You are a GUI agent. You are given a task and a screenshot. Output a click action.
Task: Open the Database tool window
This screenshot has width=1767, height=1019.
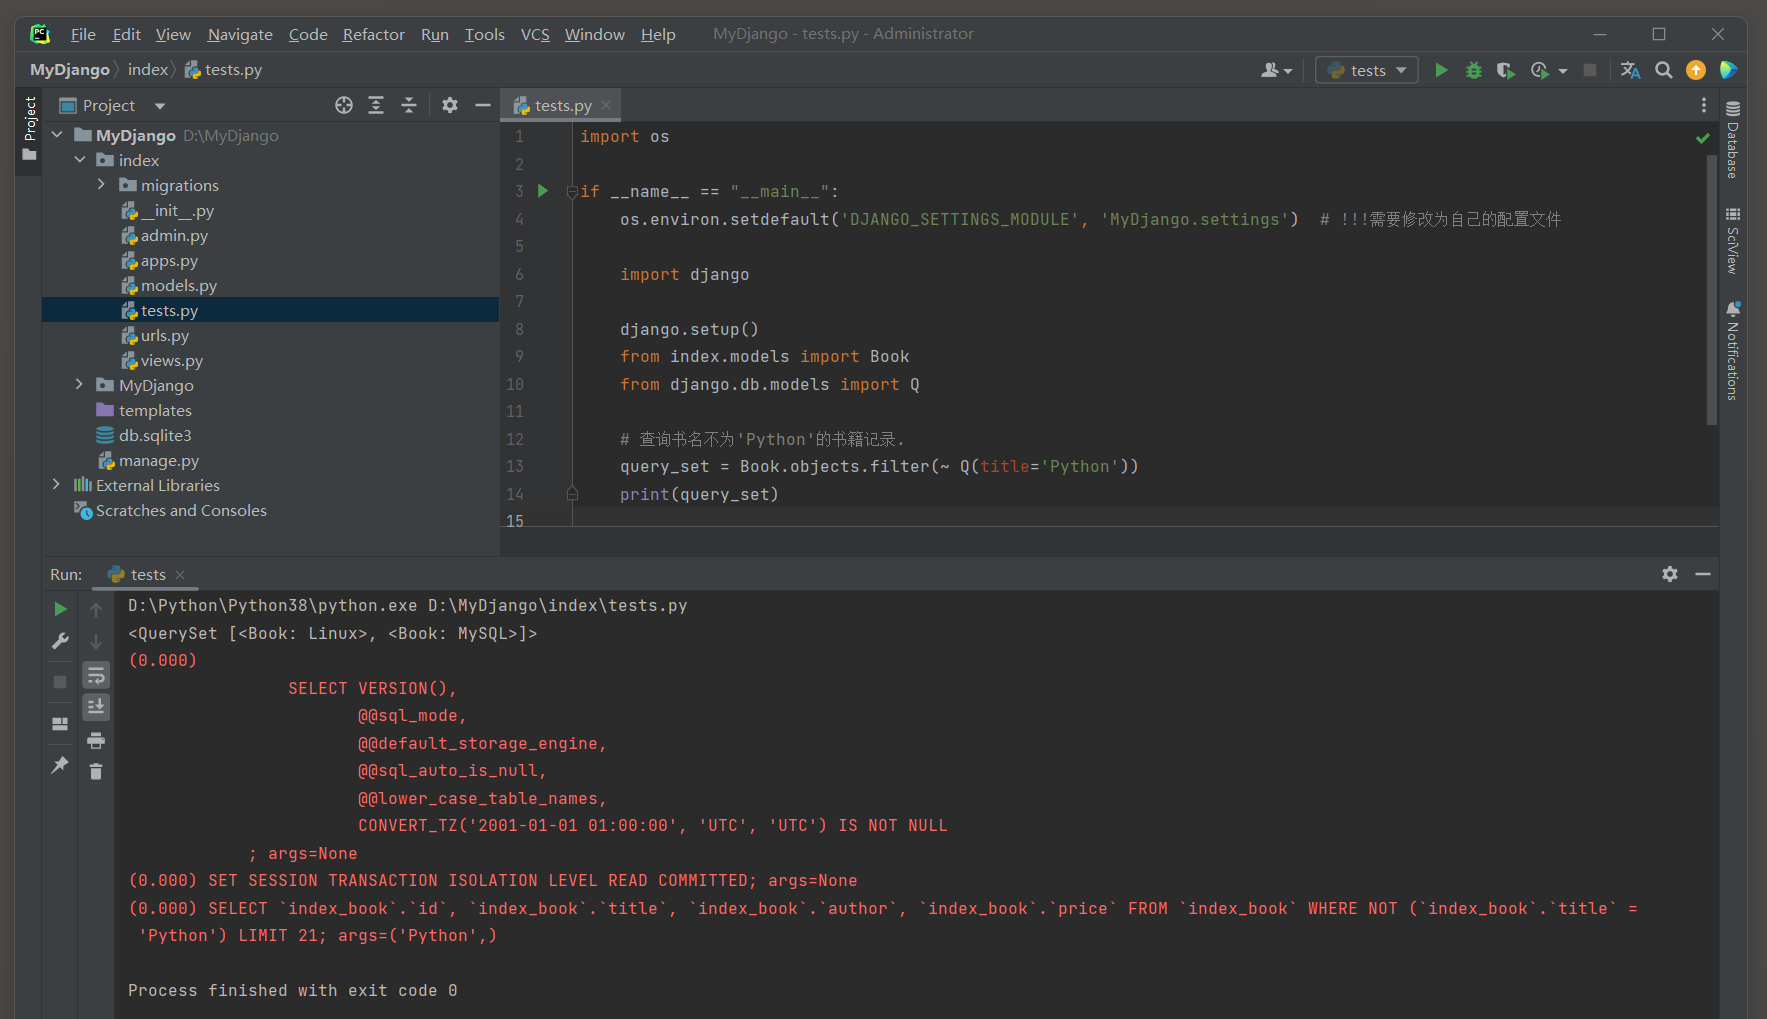[1733, 139]
